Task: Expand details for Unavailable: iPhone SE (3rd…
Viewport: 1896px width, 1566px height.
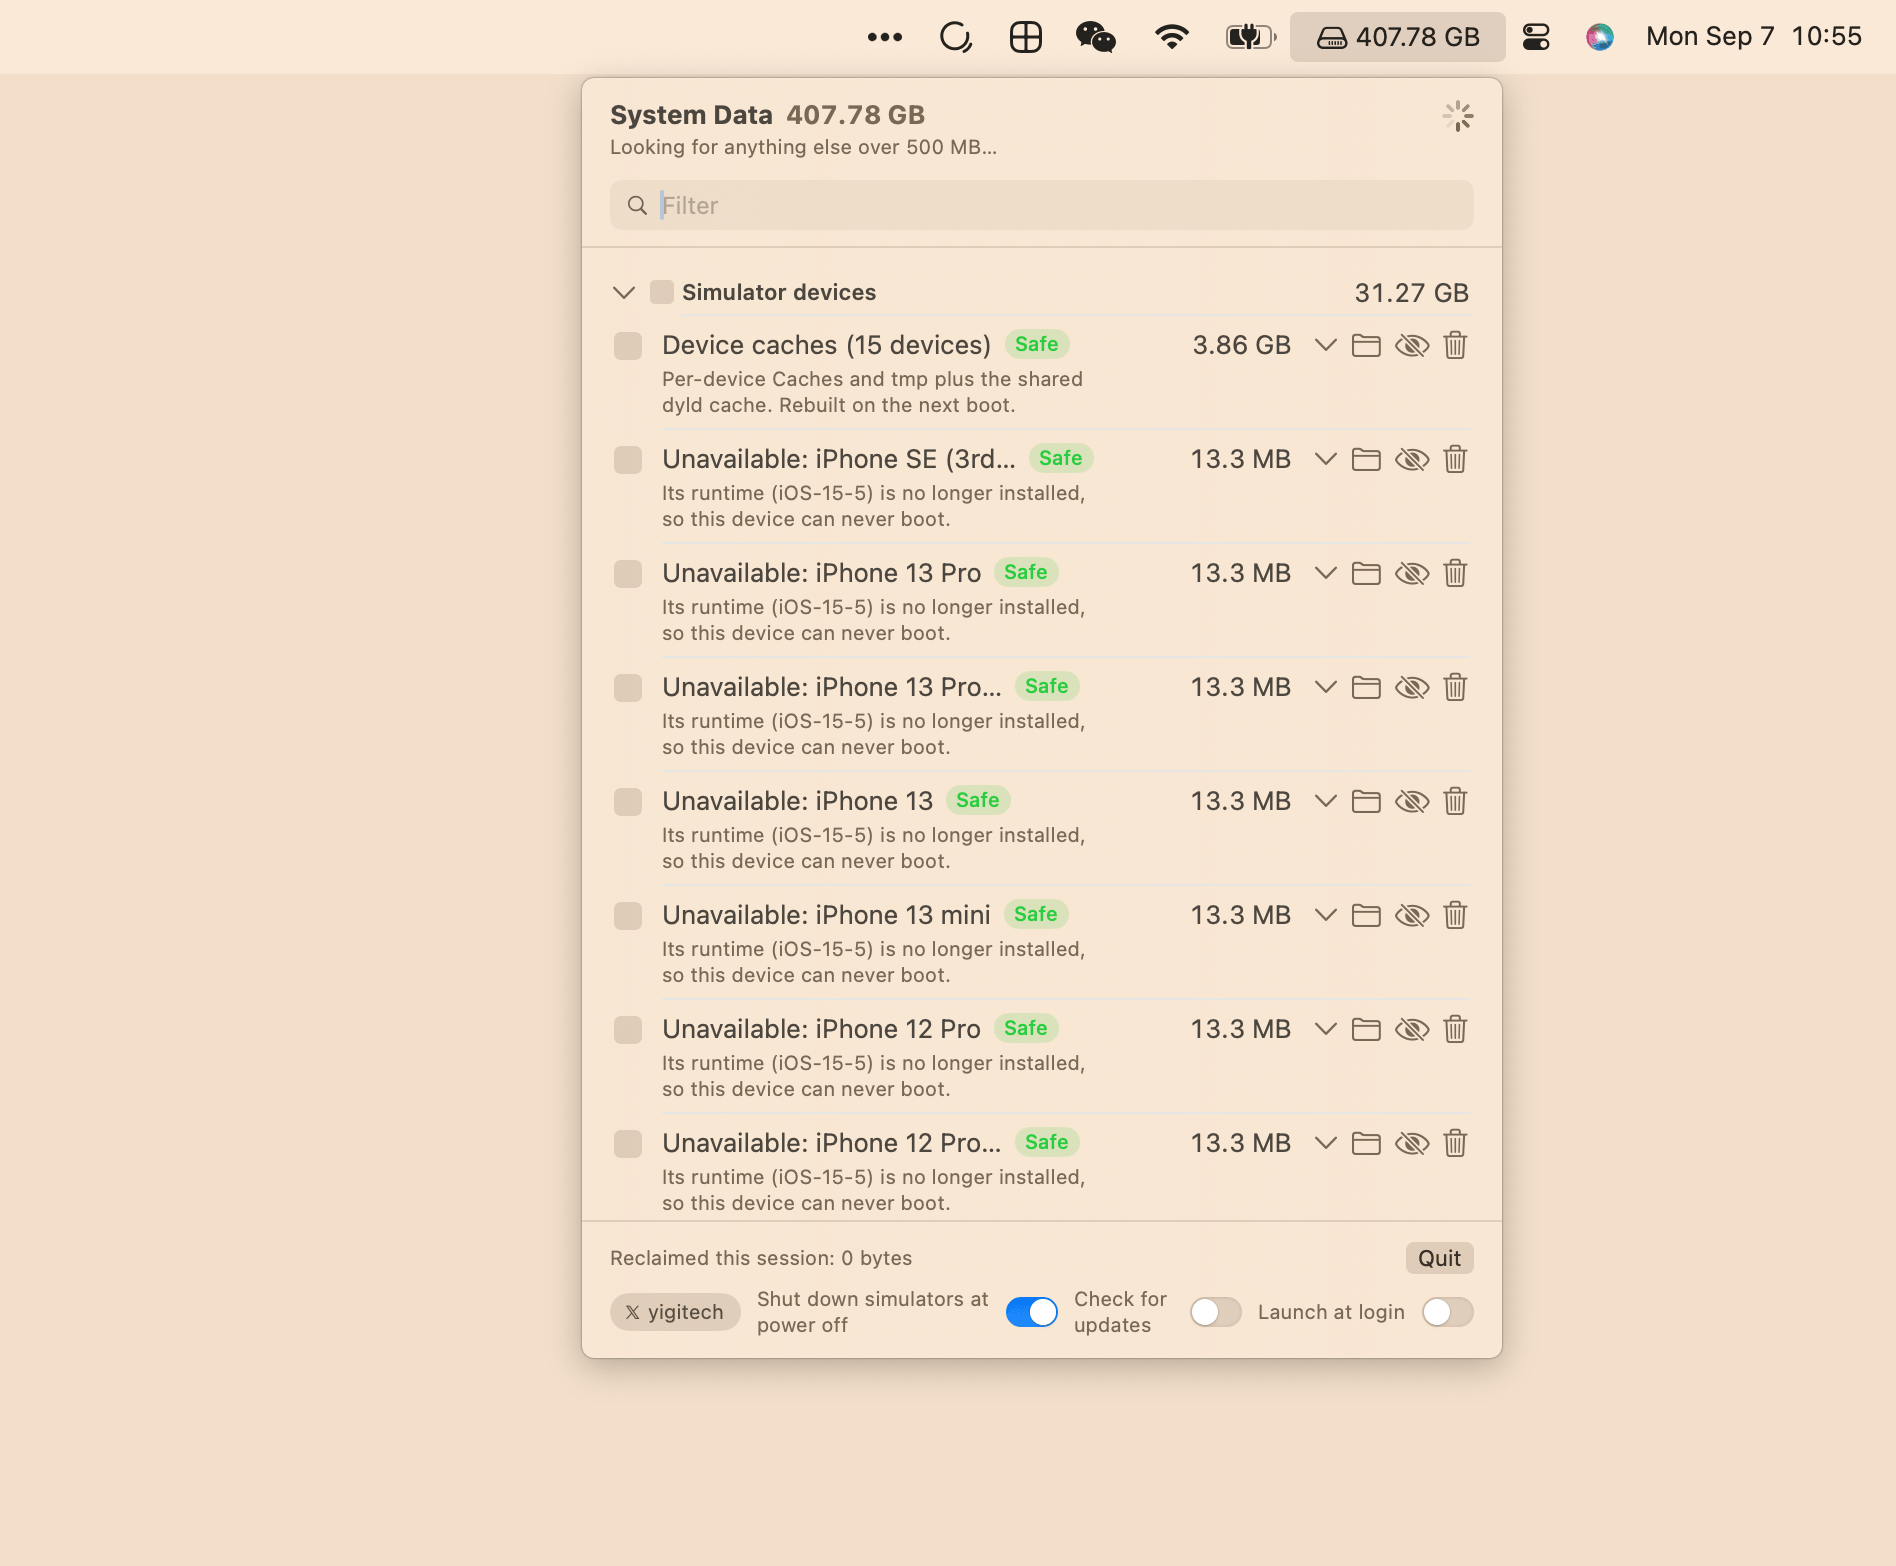Action: pos(1326,460)
